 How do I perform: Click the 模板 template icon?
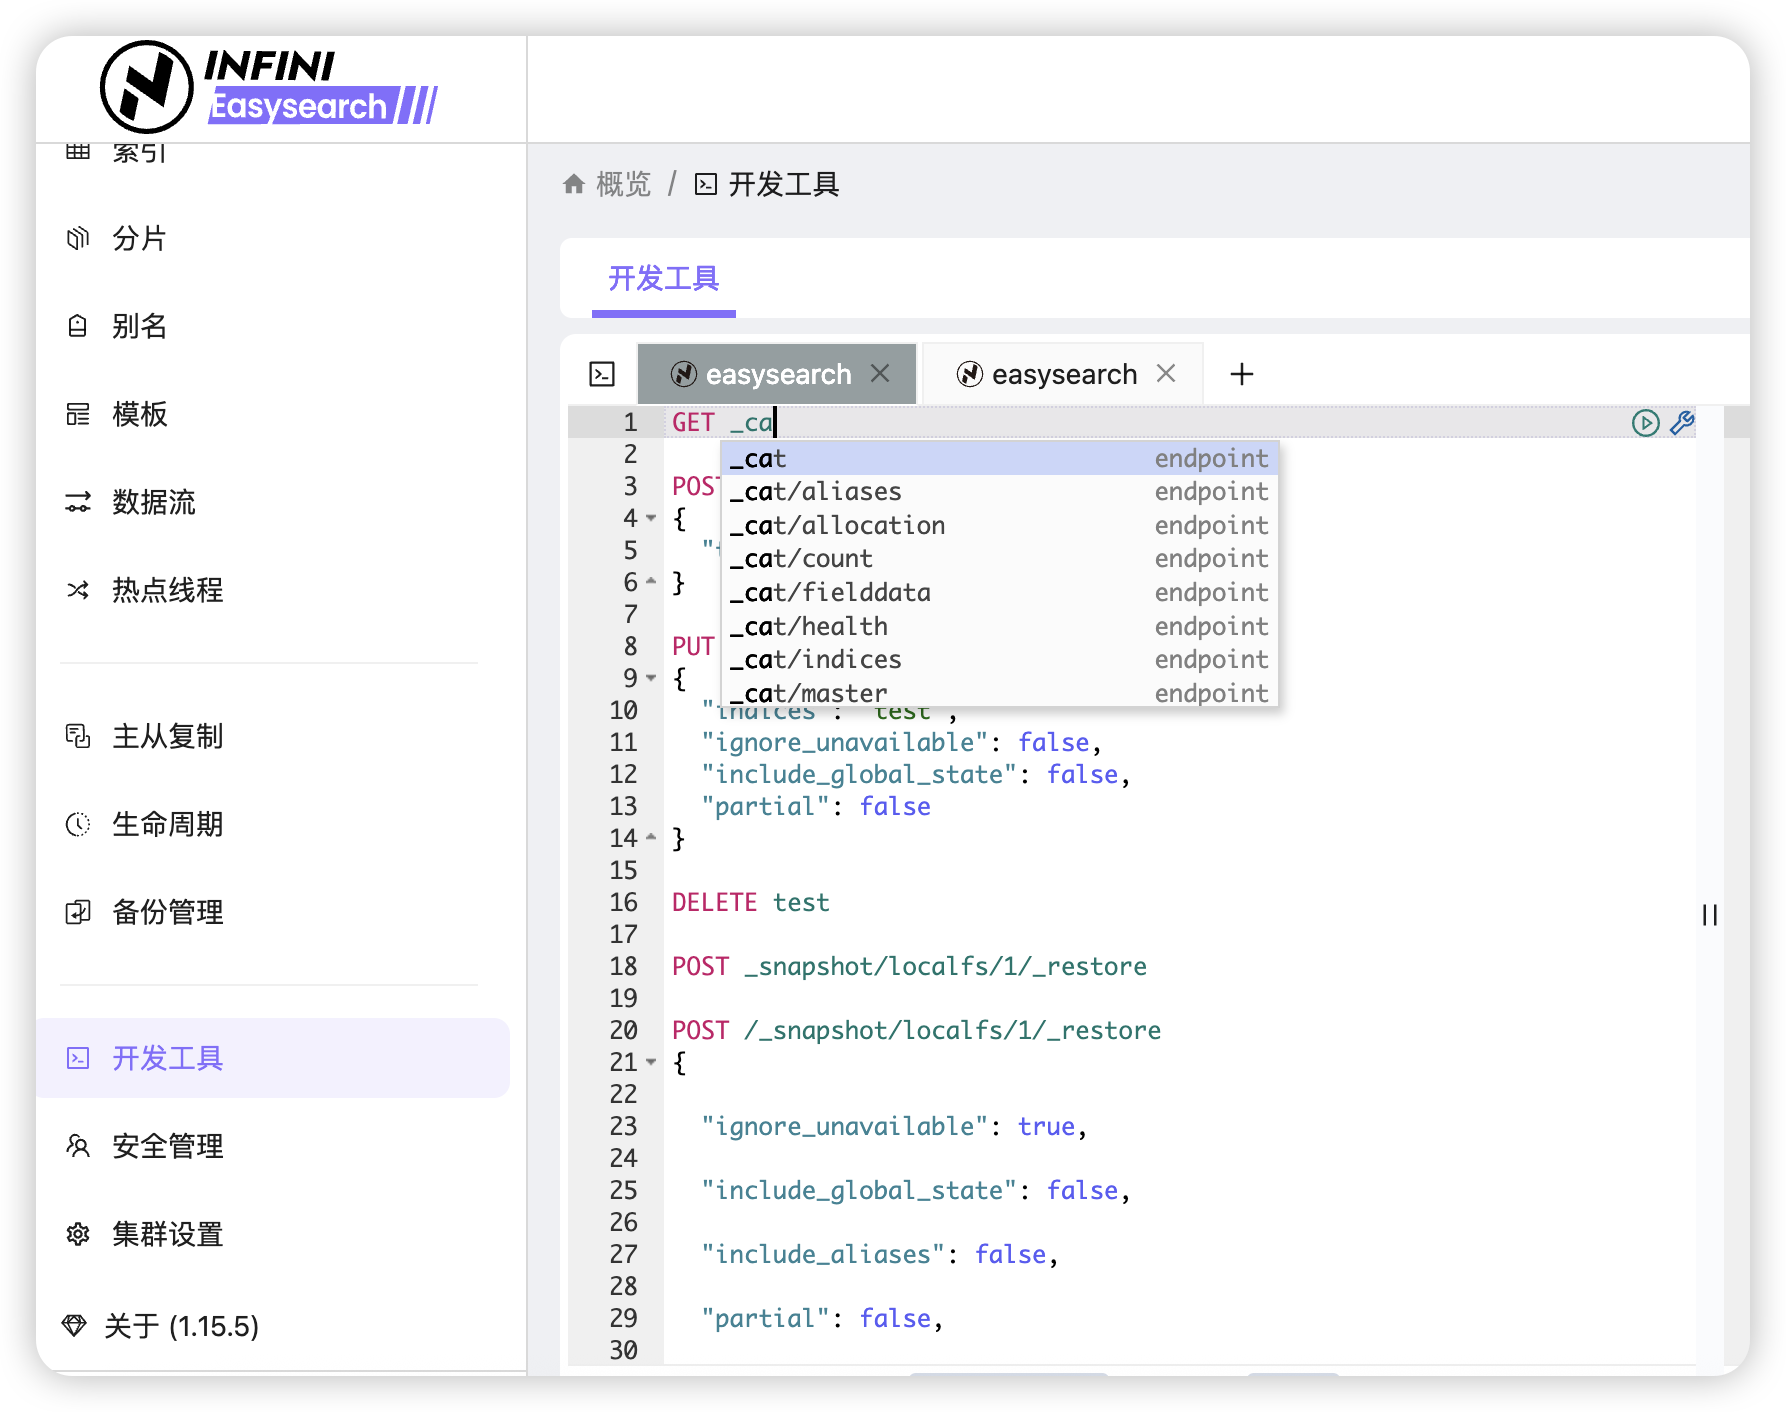[x=78, y=414]
